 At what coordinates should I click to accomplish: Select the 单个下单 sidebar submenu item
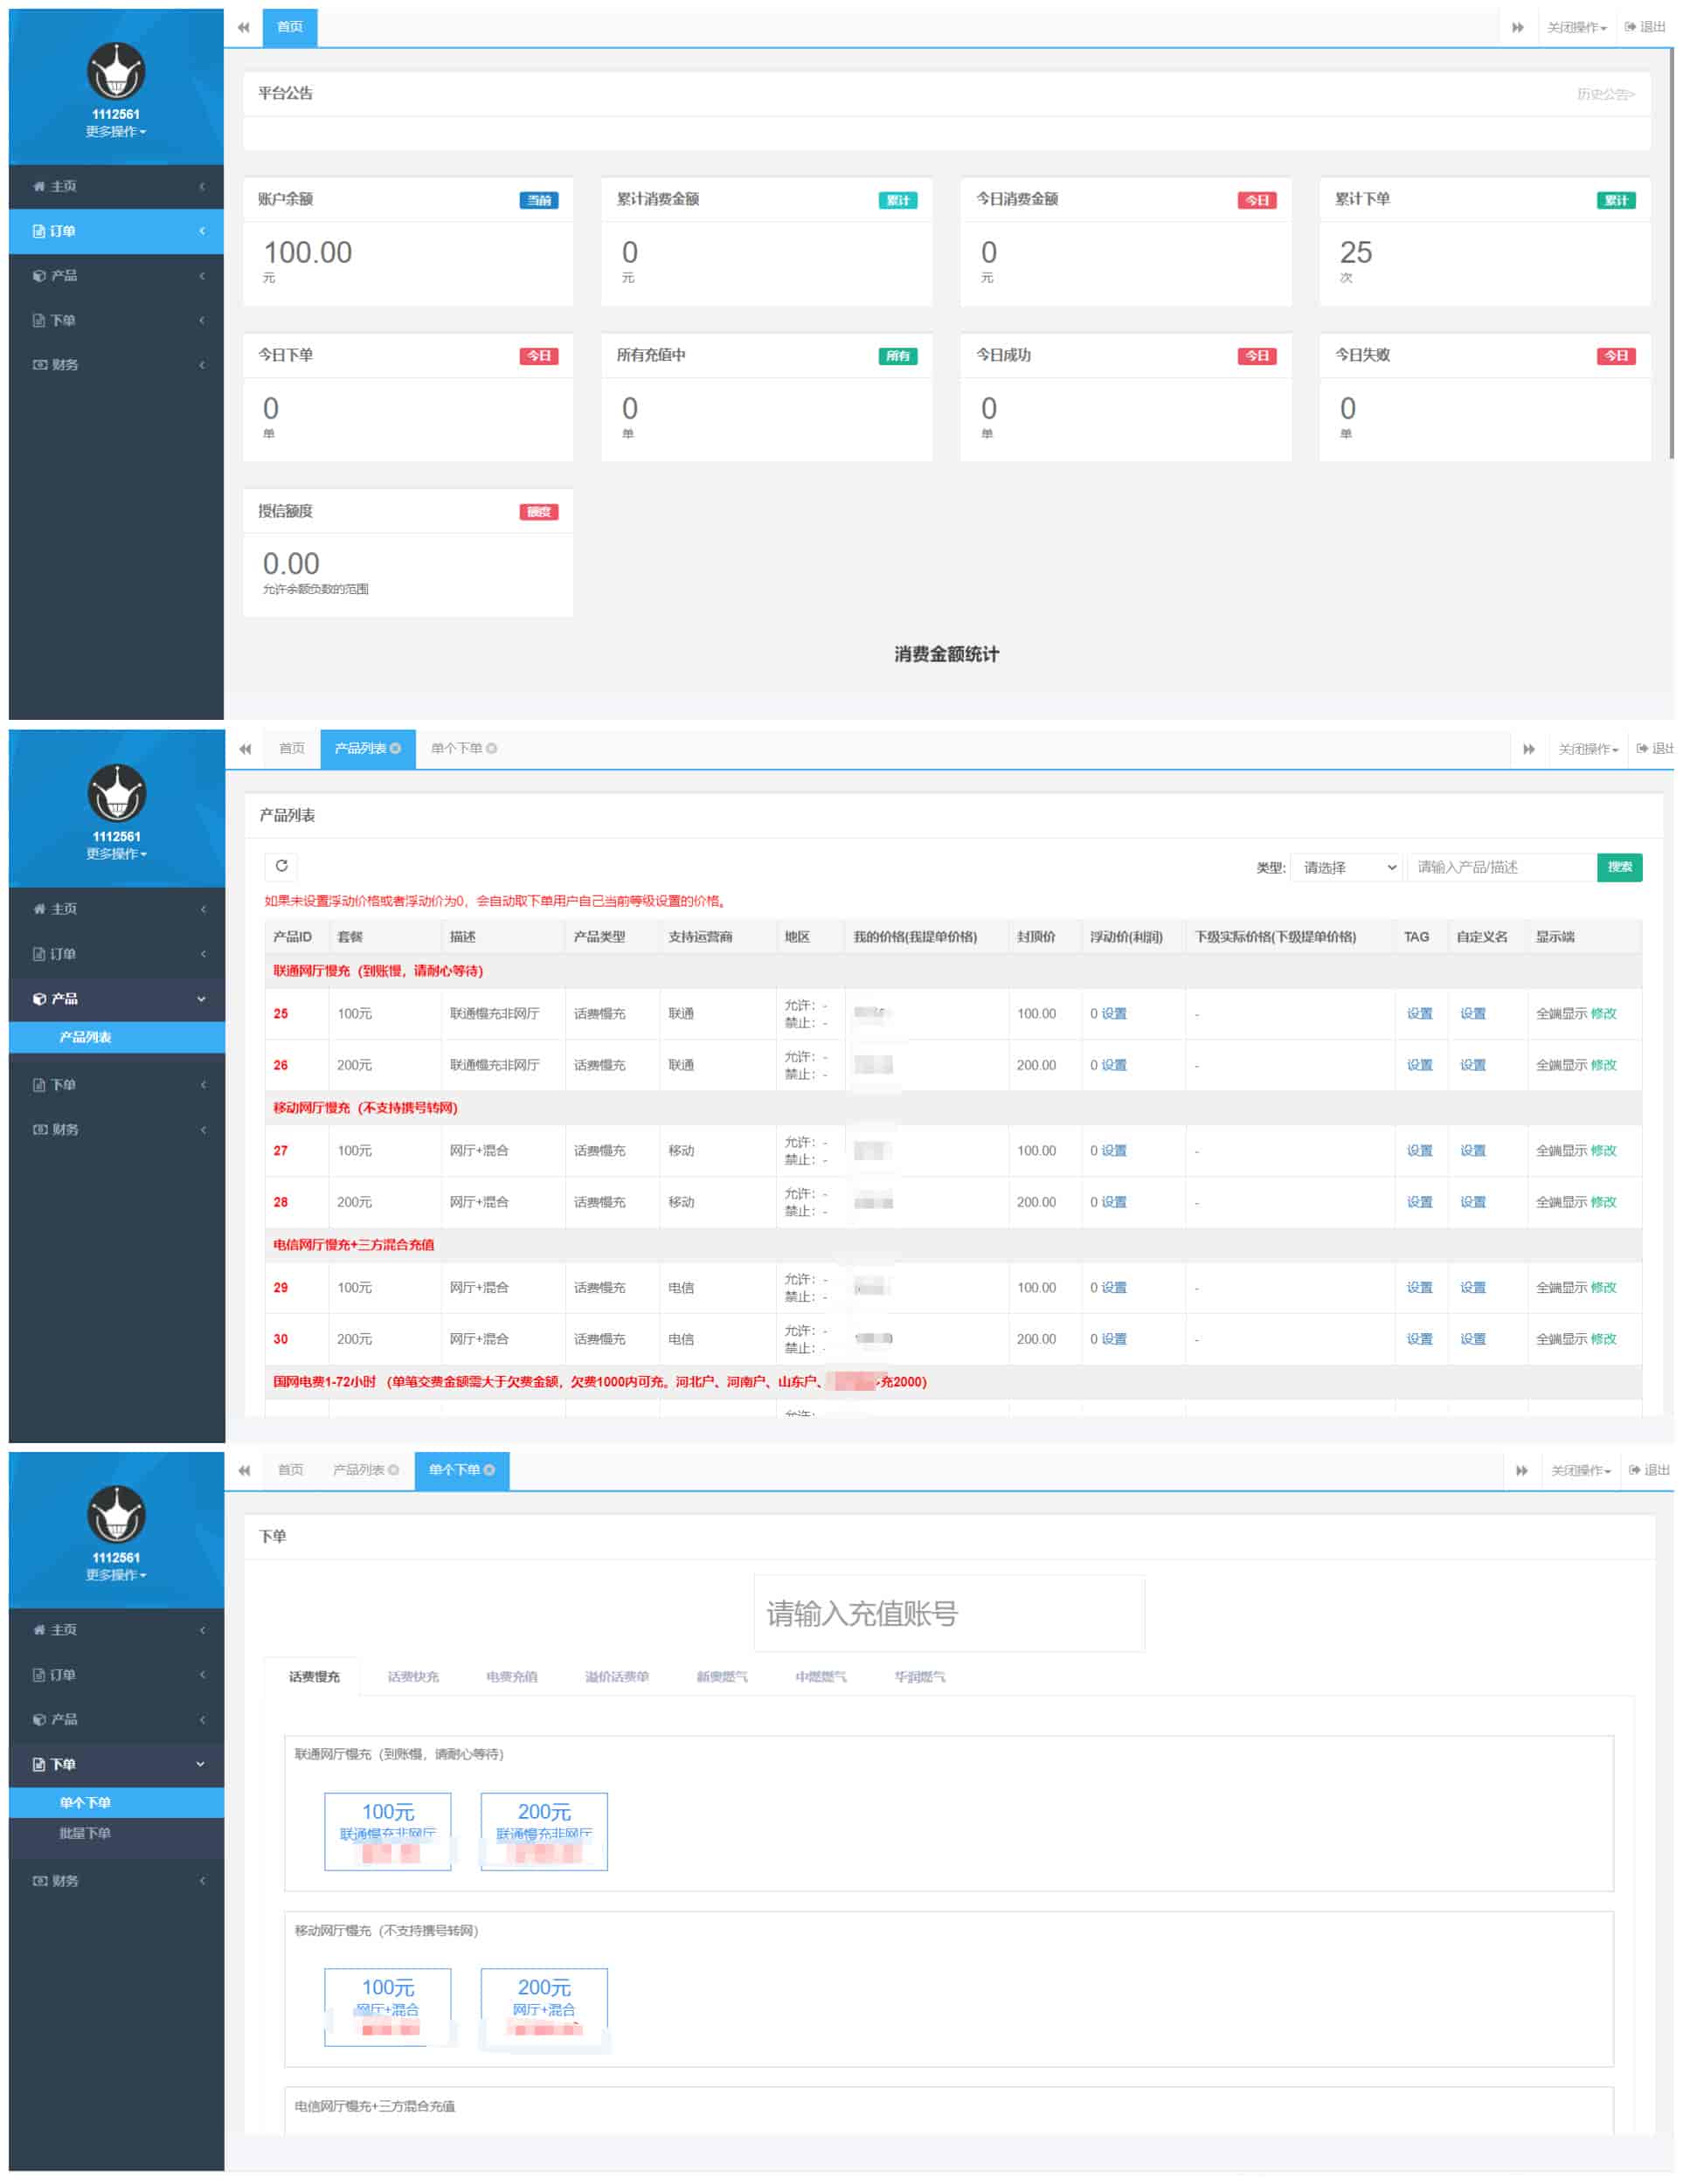pyautogui.click(x=85, y=1802)
